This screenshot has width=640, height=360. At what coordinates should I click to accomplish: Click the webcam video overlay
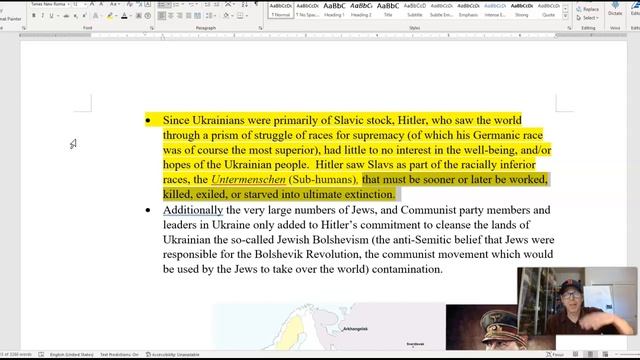tap(577, 301)
